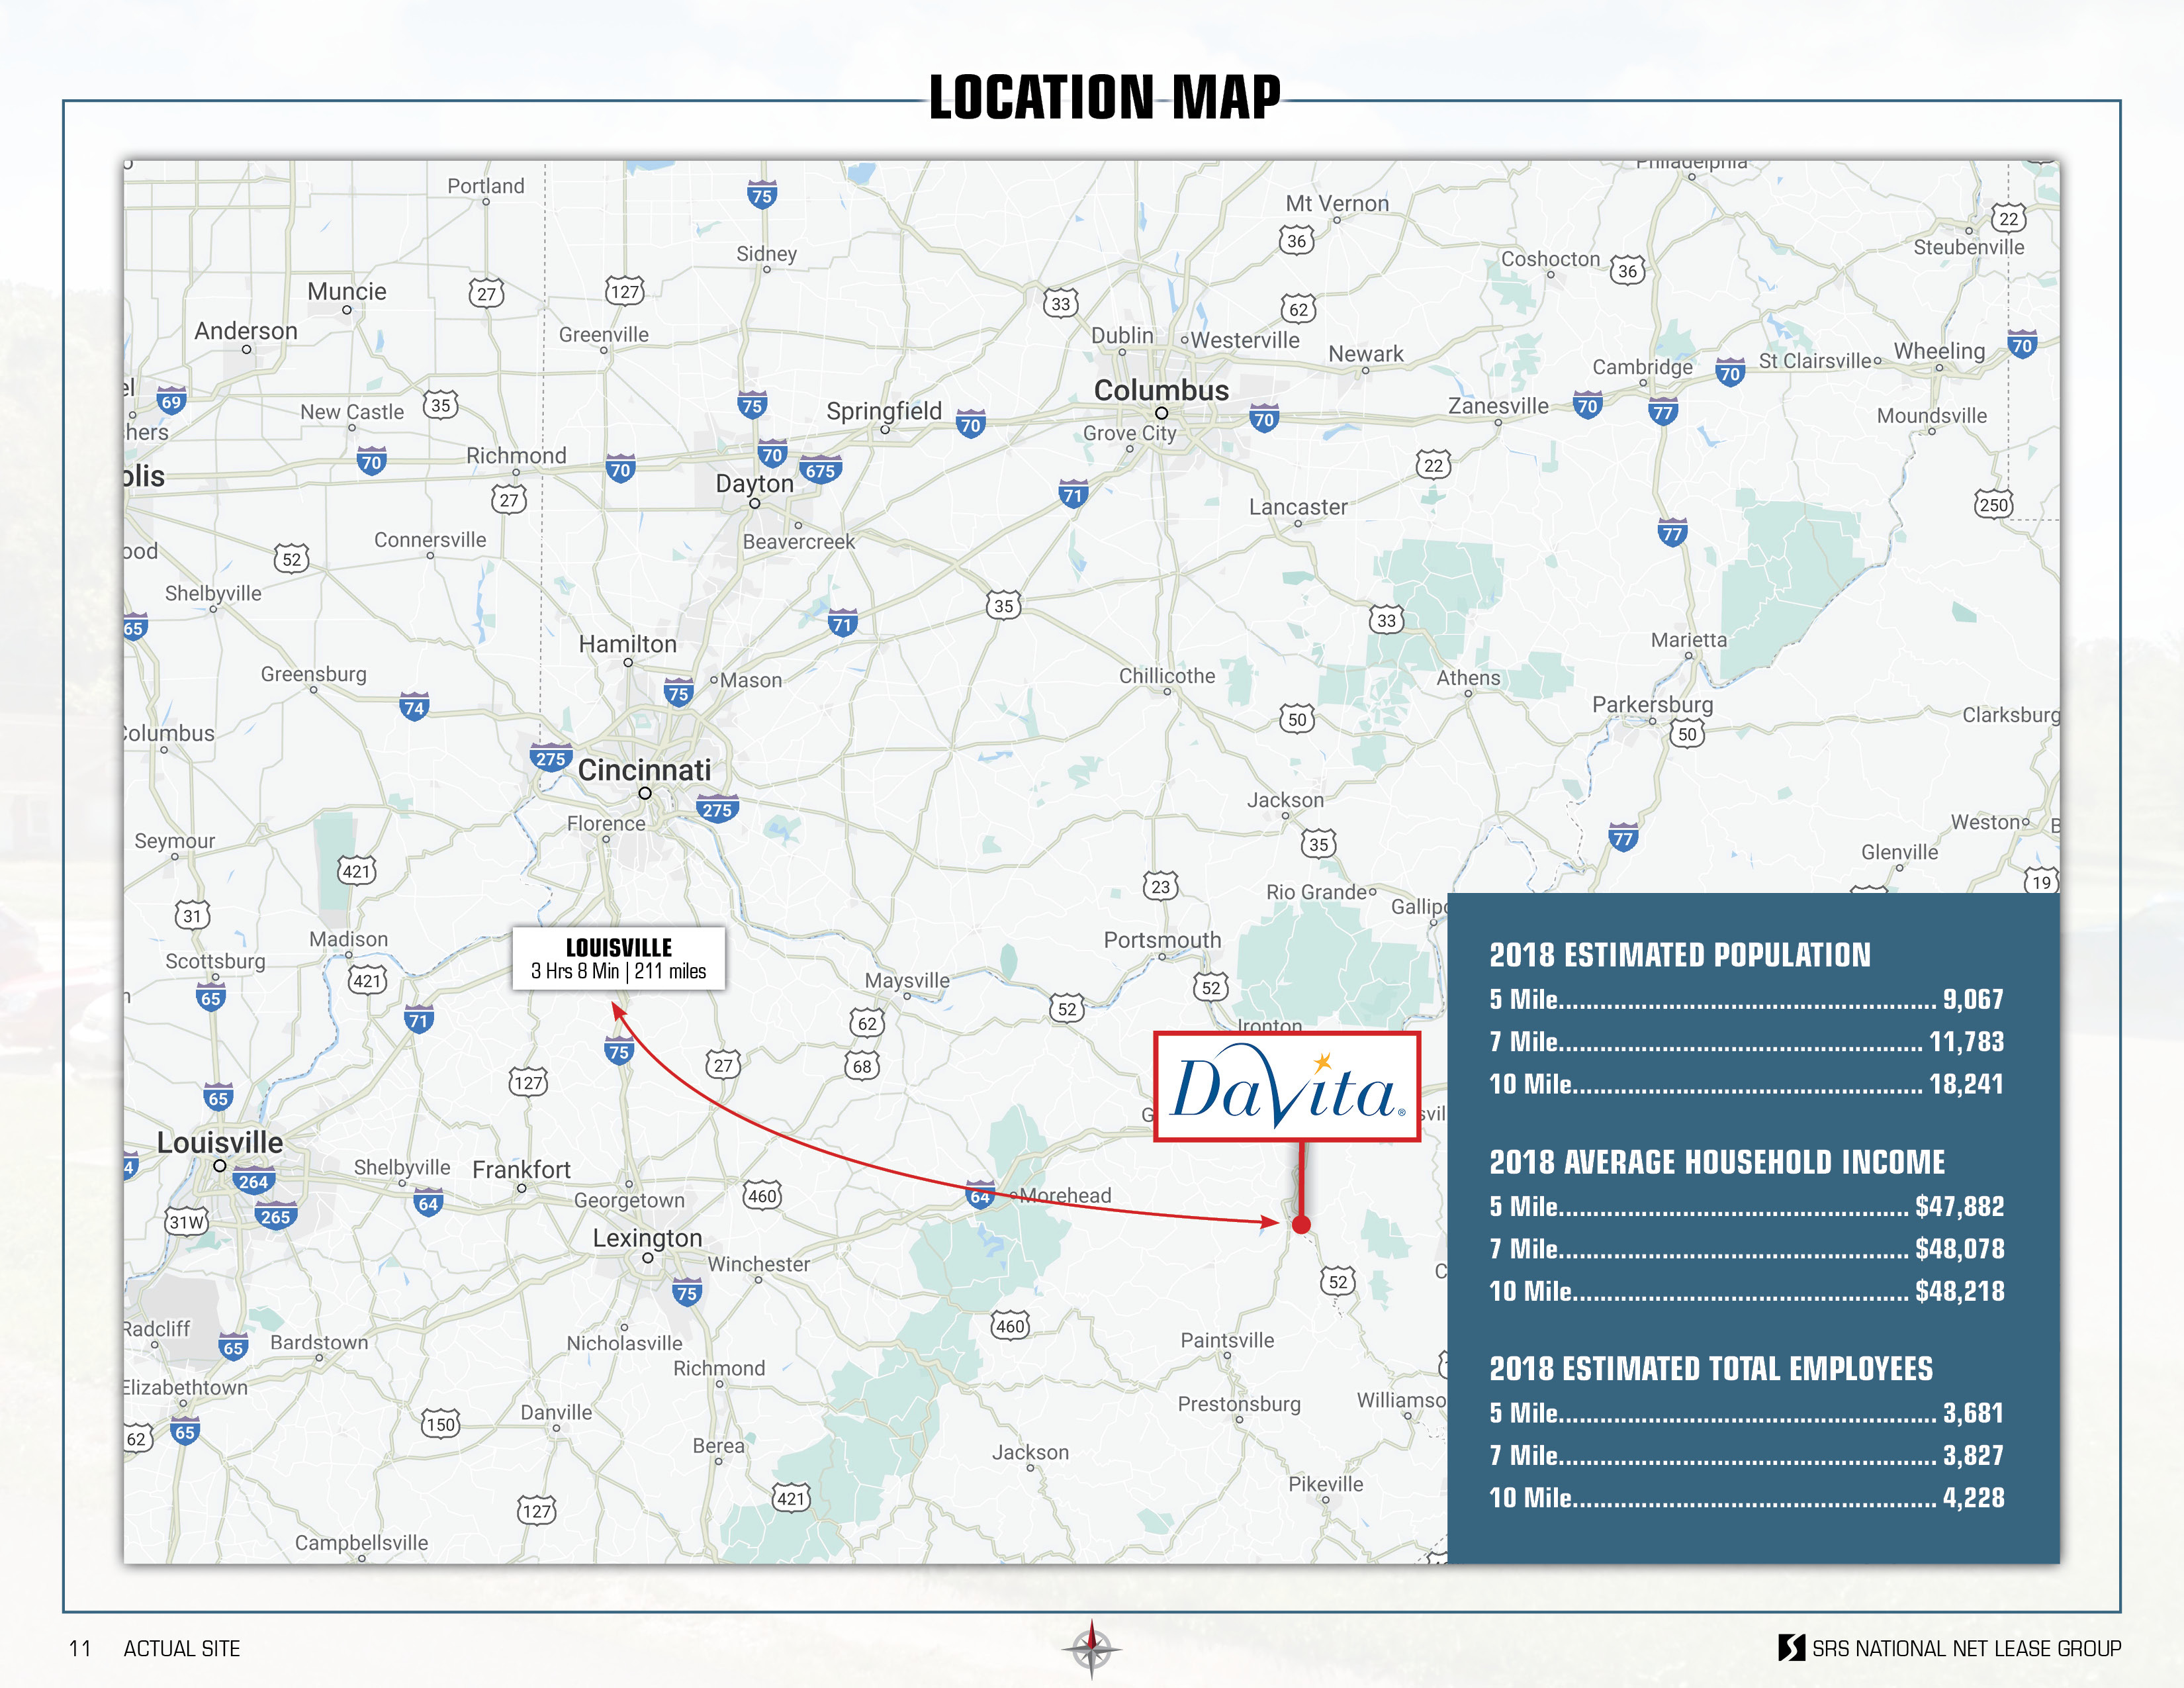Click the Hamilton city label
2184x1688 pixels.
point(627,644)
